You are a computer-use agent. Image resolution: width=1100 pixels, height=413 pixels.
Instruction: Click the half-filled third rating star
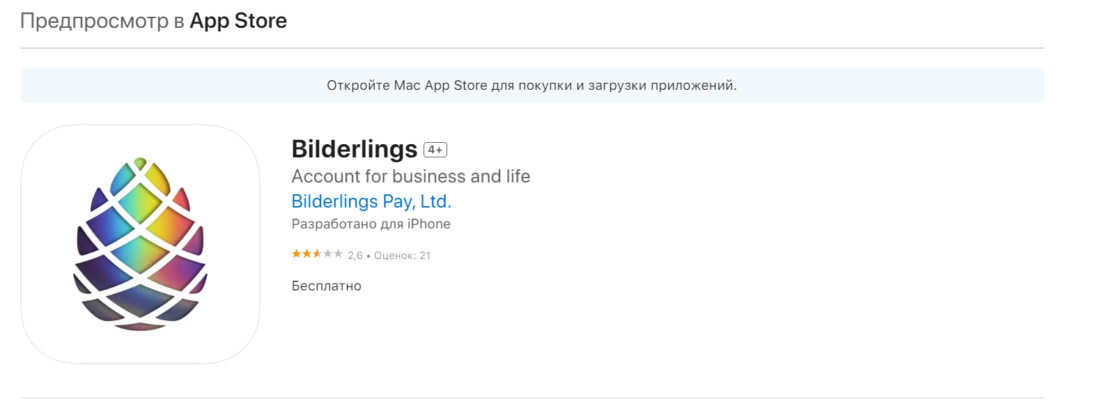tap(317, 255)
